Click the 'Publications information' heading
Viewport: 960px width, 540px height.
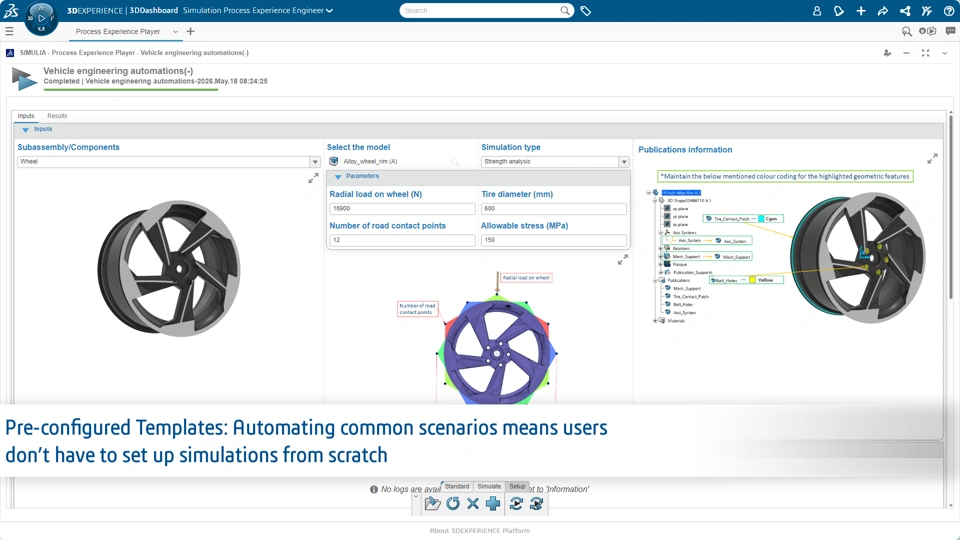point(685,149)
